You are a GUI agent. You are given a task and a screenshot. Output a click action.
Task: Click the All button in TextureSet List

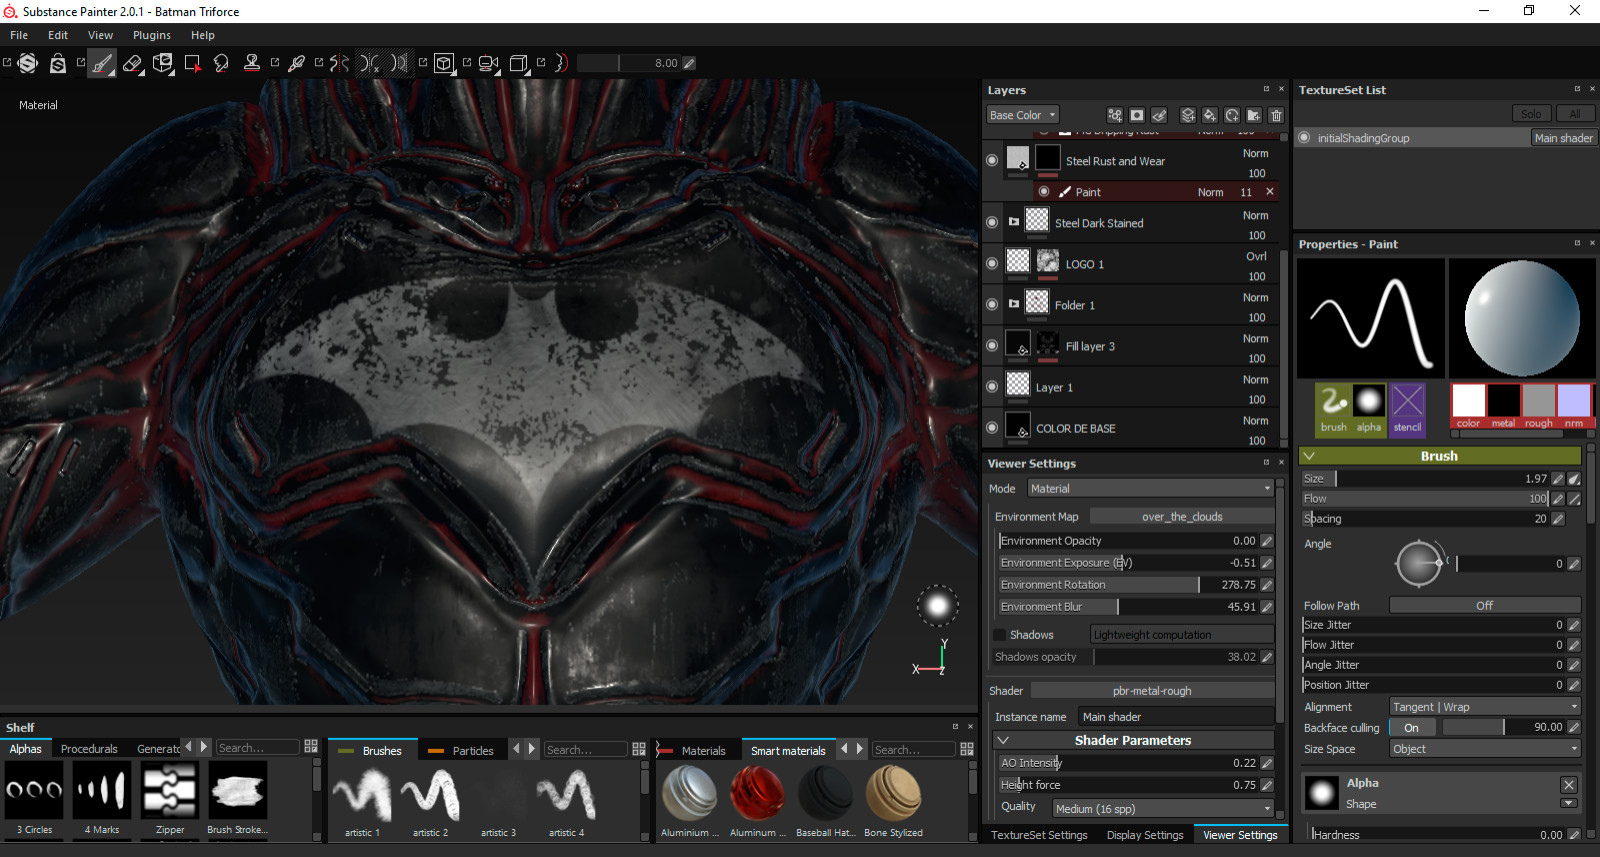pyautogui.click(x=1575, y=114)
